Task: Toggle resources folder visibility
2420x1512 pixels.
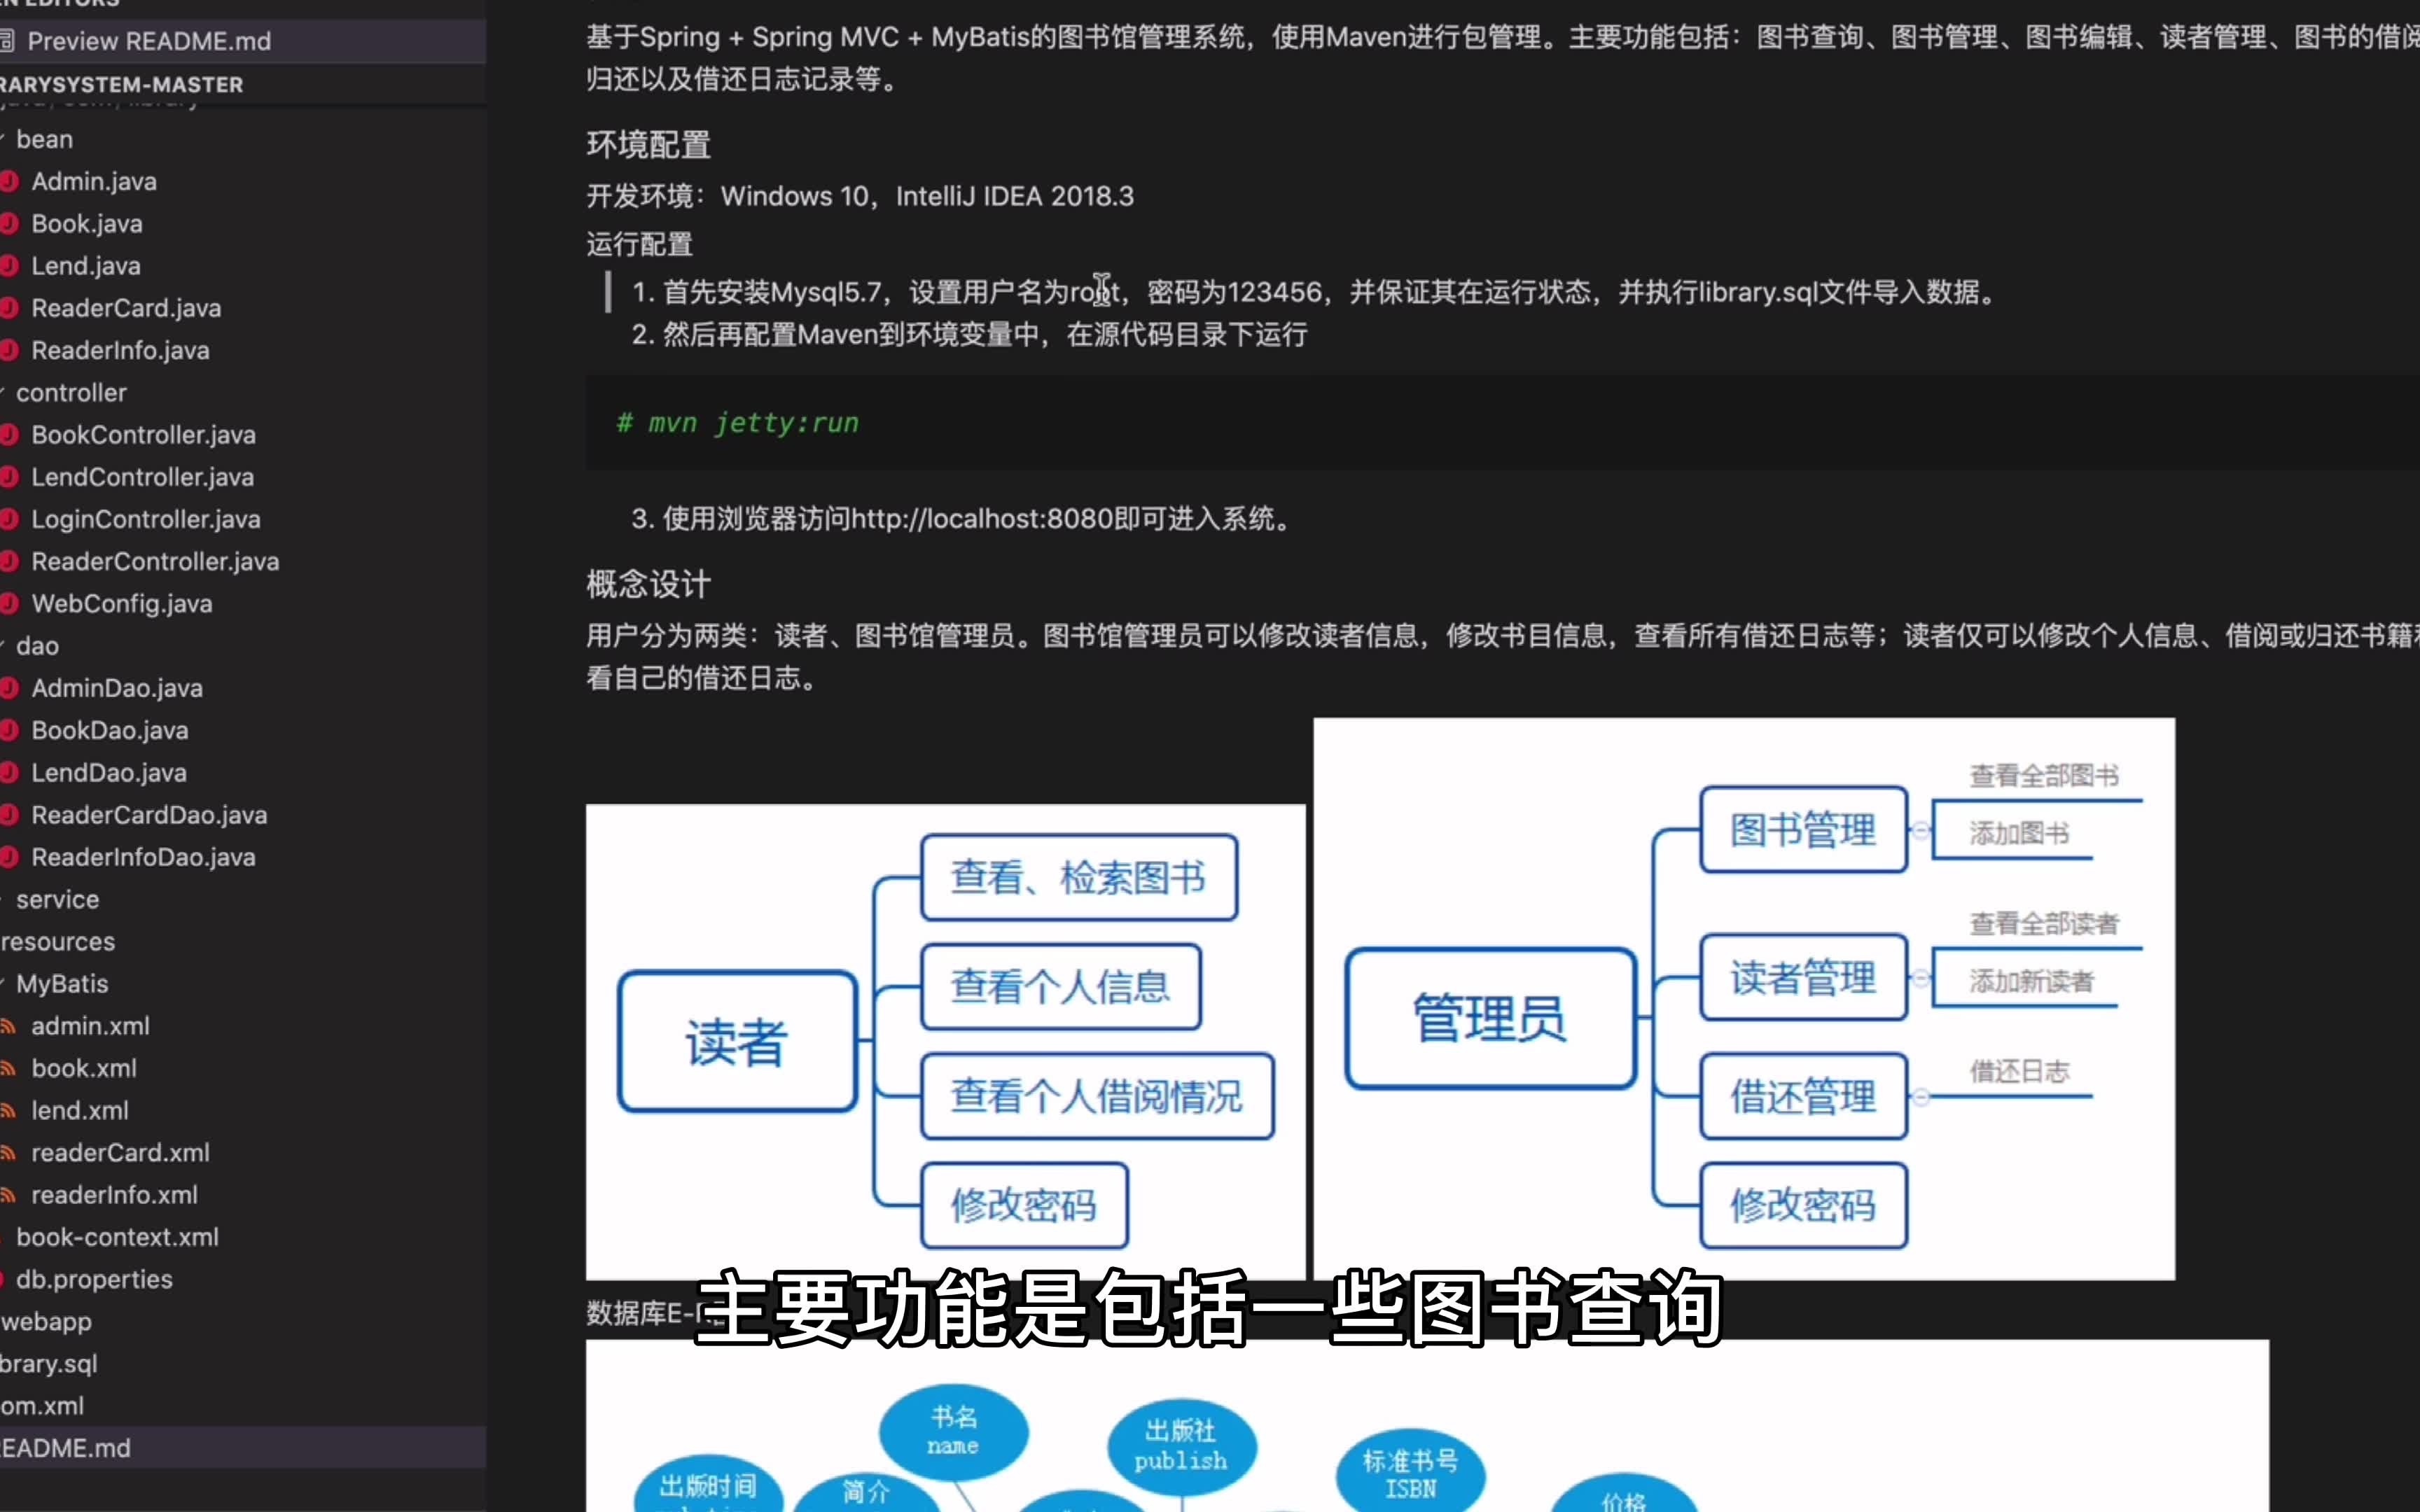Action: coord(57,941)
